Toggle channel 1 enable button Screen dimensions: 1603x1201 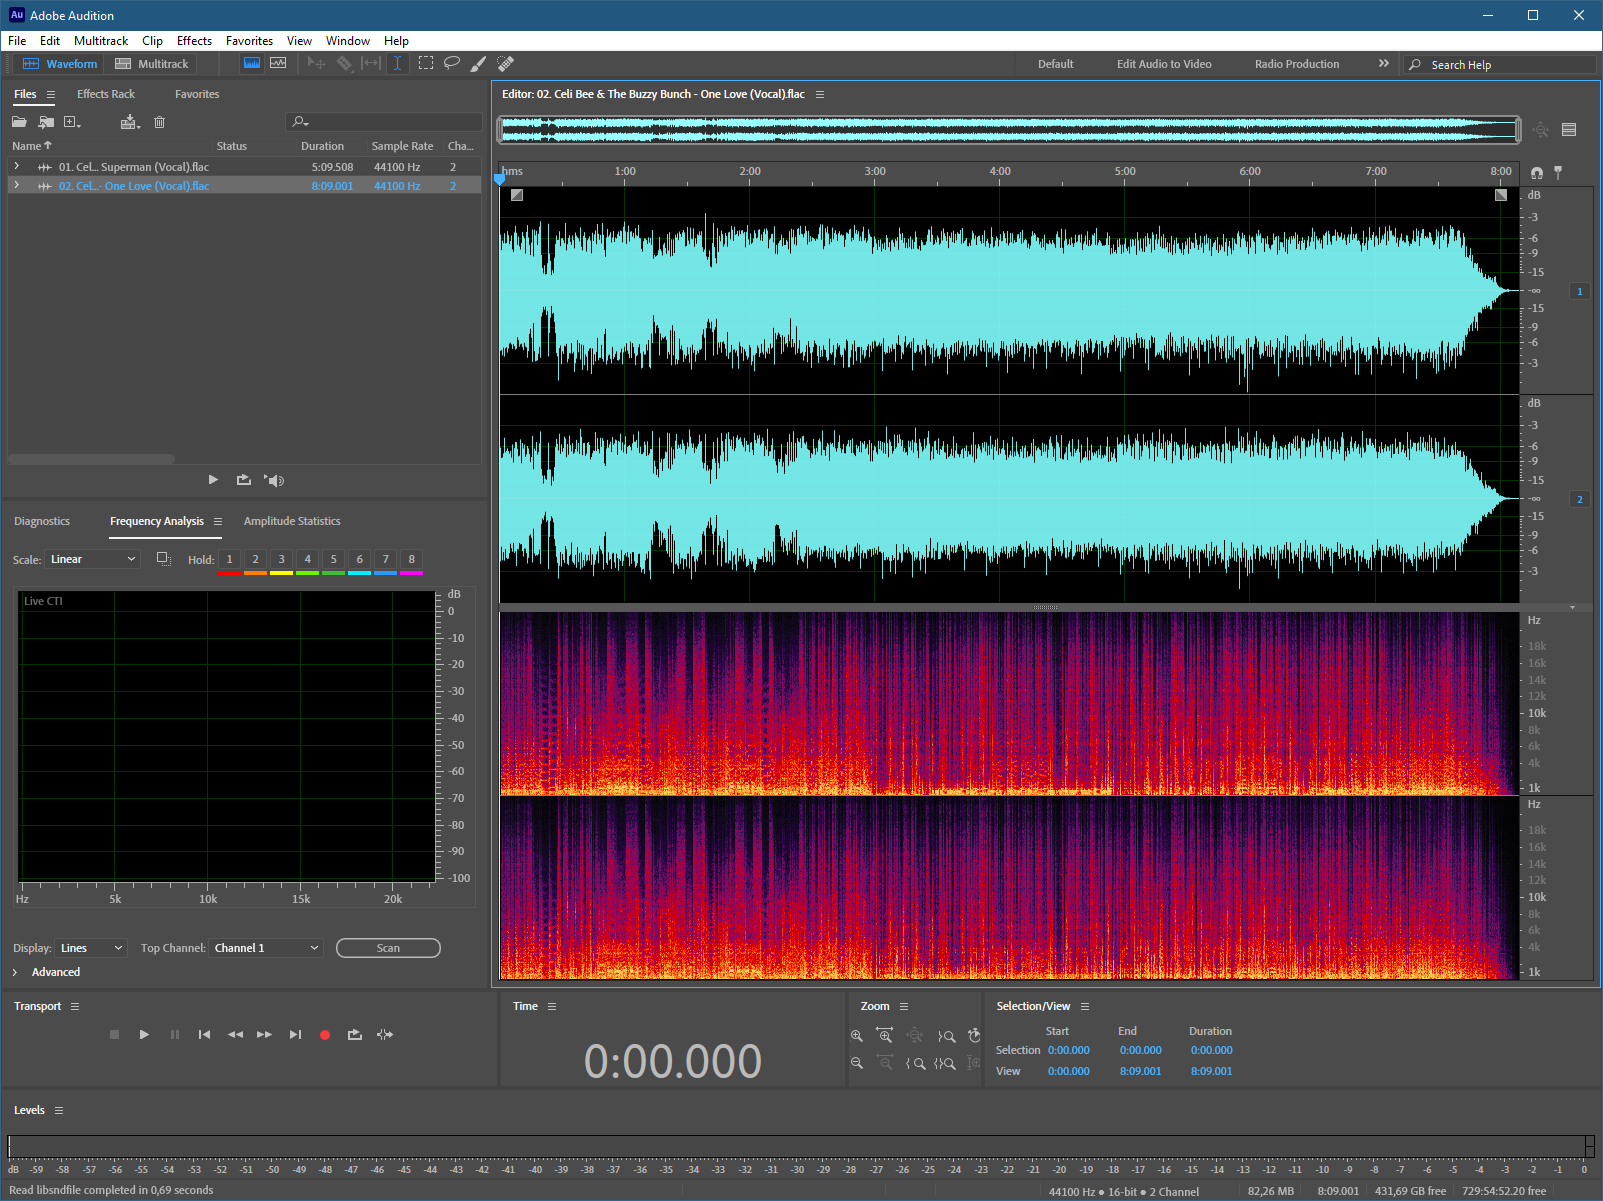1580,291
